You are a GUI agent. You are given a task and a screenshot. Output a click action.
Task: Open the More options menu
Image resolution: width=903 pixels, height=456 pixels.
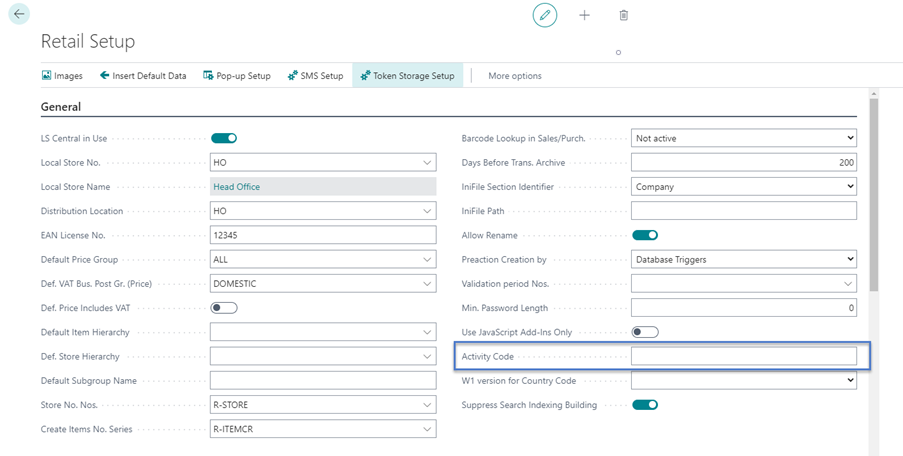[515, 76]
